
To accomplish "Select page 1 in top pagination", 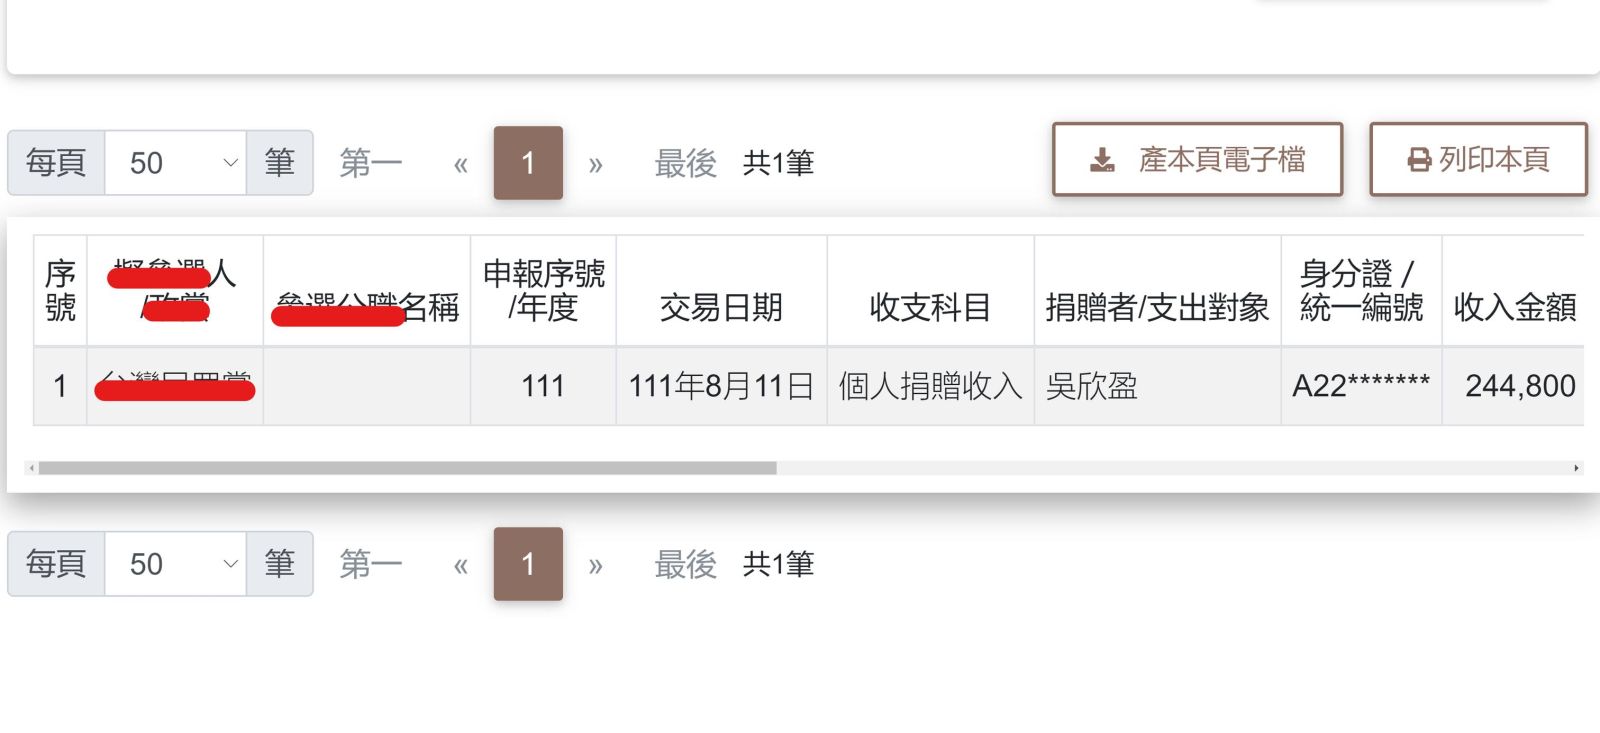I will pyautogui.click(x=528, y=163).
